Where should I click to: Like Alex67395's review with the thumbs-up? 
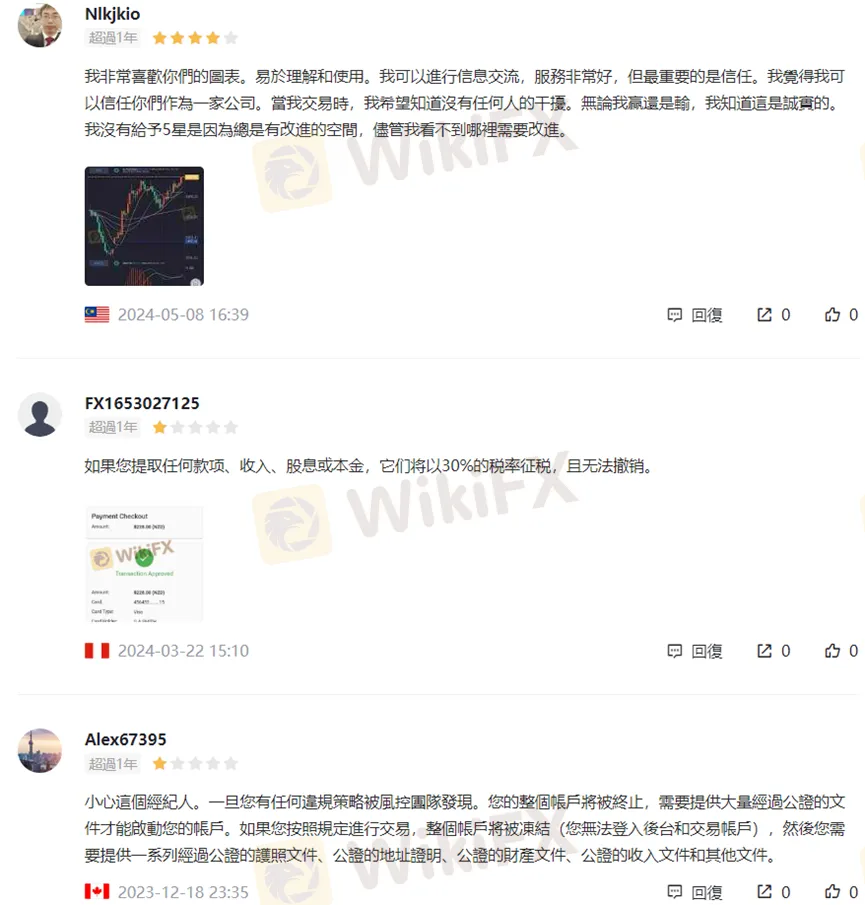832,891
